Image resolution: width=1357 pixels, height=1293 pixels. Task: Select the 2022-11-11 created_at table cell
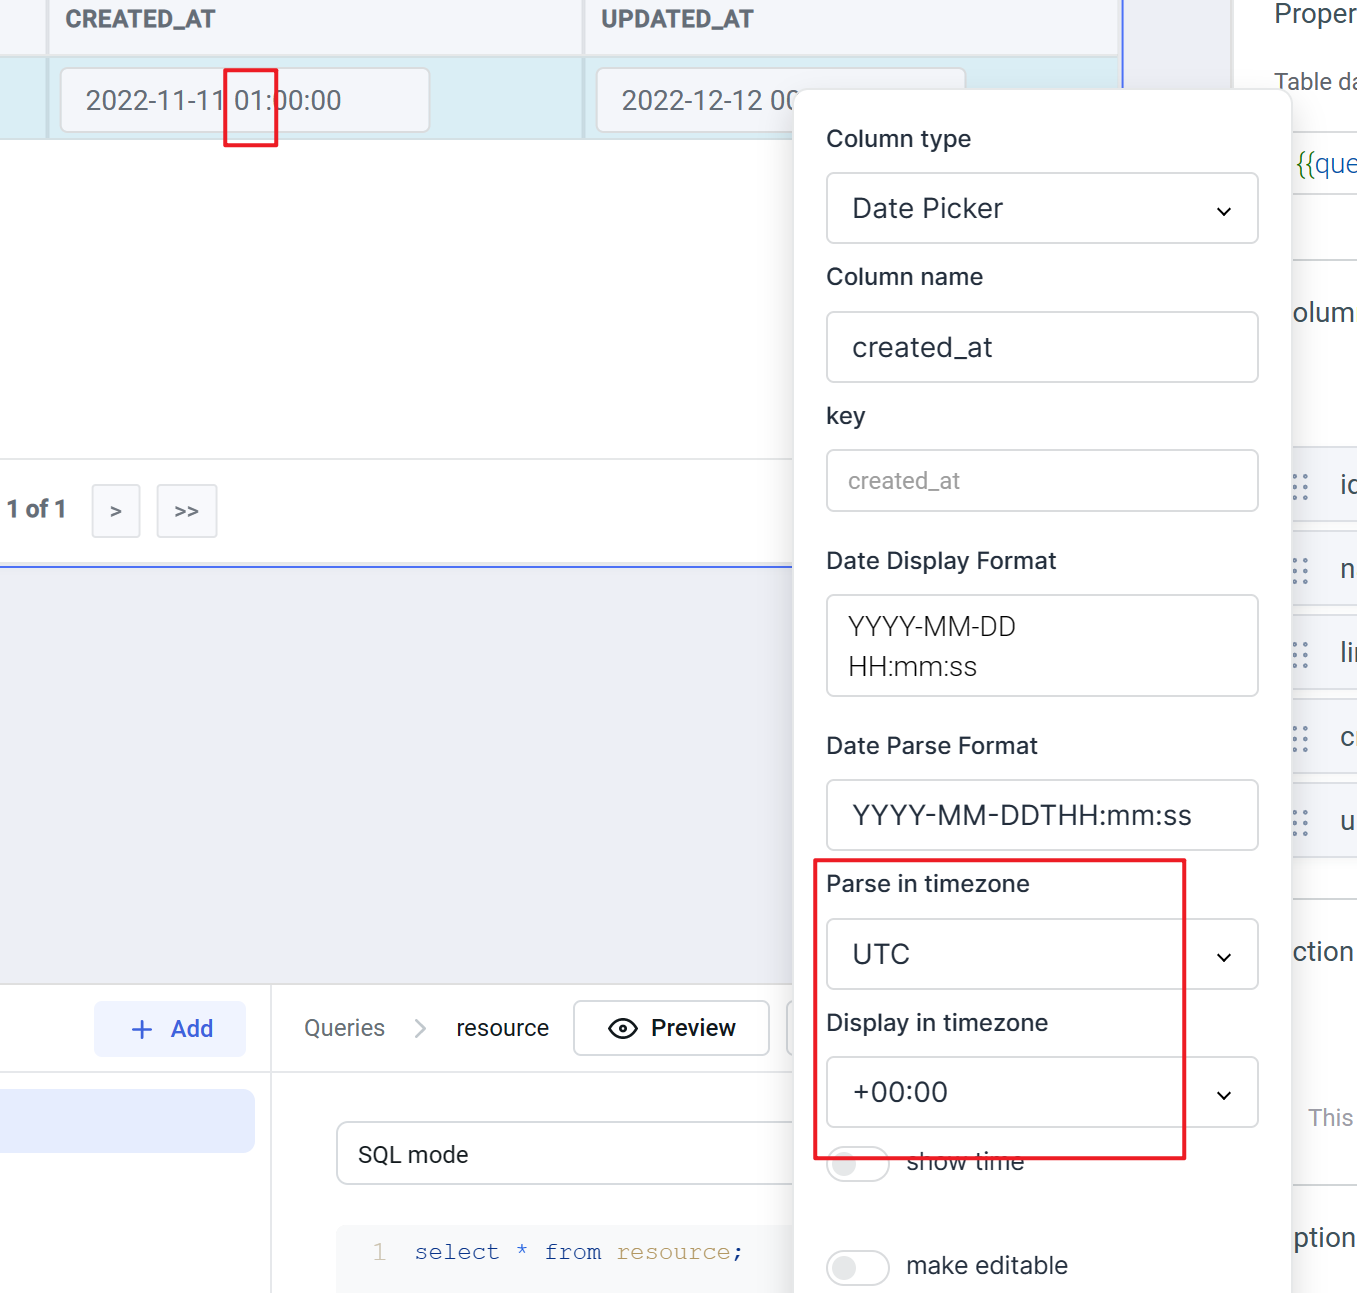[243, 100]
